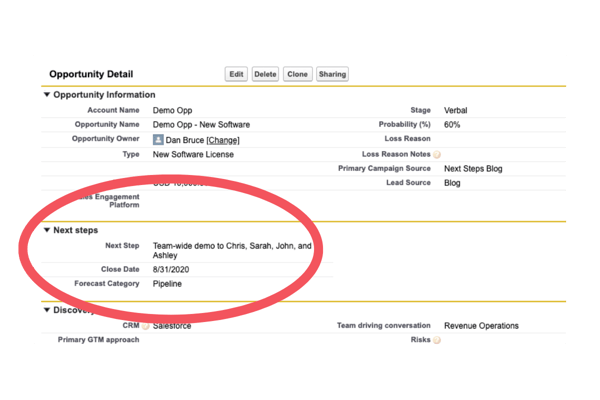Click help icon next to CRM label

click(x=145, y=326)
